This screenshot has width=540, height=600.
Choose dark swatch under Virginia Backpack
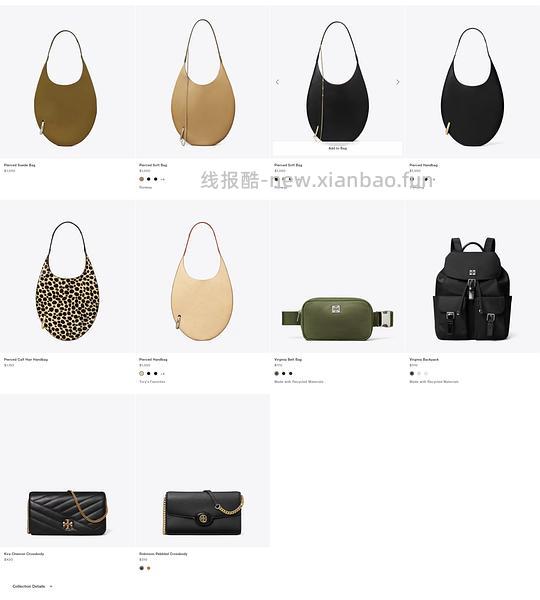412,373
